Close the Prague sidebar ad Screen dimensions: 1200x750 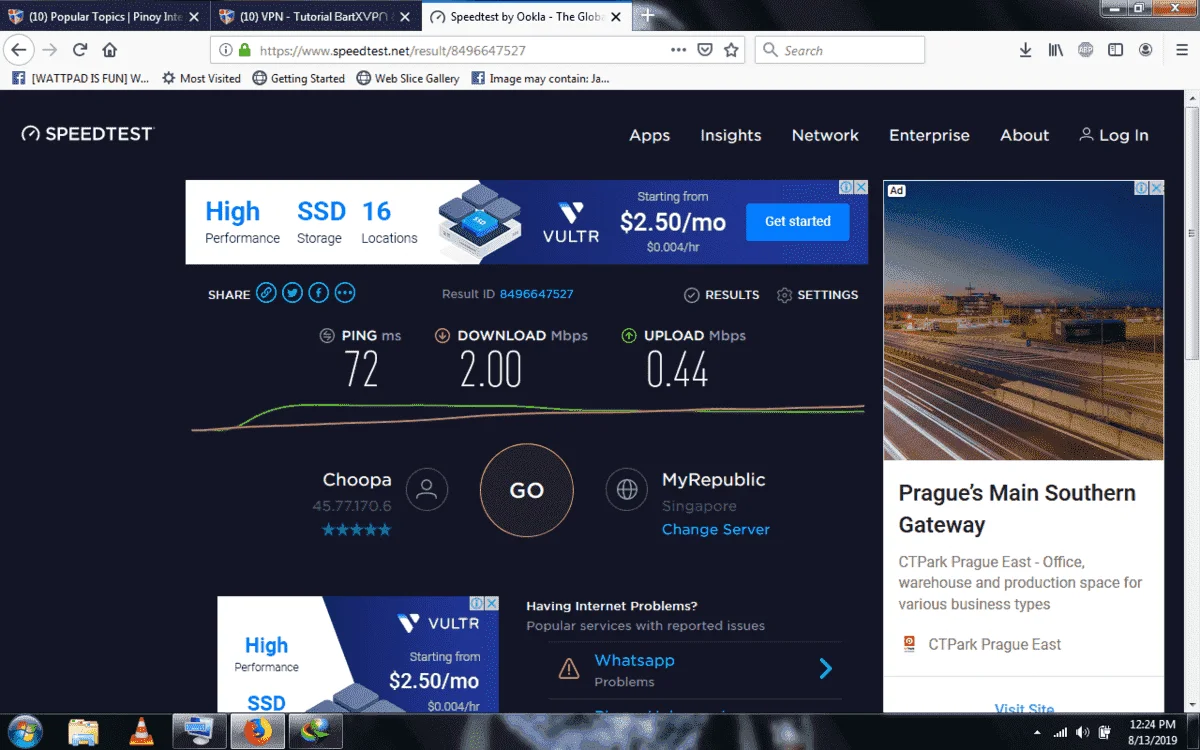(x=1156, y=188)
